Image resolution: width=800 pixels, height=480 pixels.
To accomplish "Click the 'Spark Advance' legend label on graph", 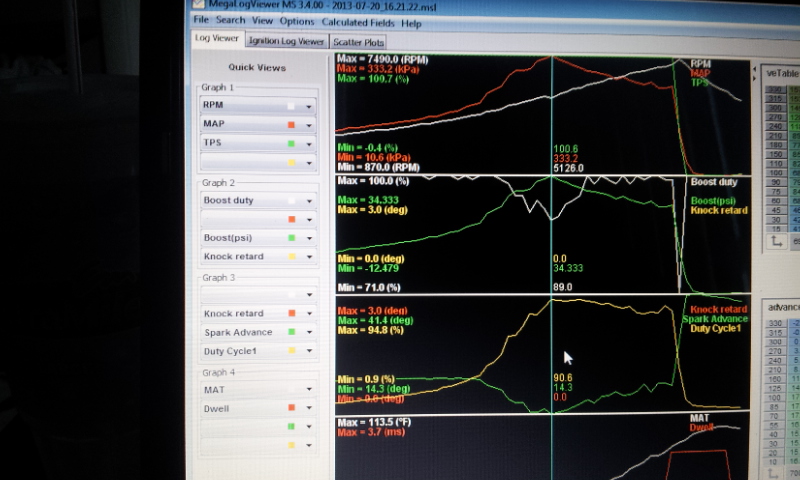I will pyautogui.click(x=715, y=319).
